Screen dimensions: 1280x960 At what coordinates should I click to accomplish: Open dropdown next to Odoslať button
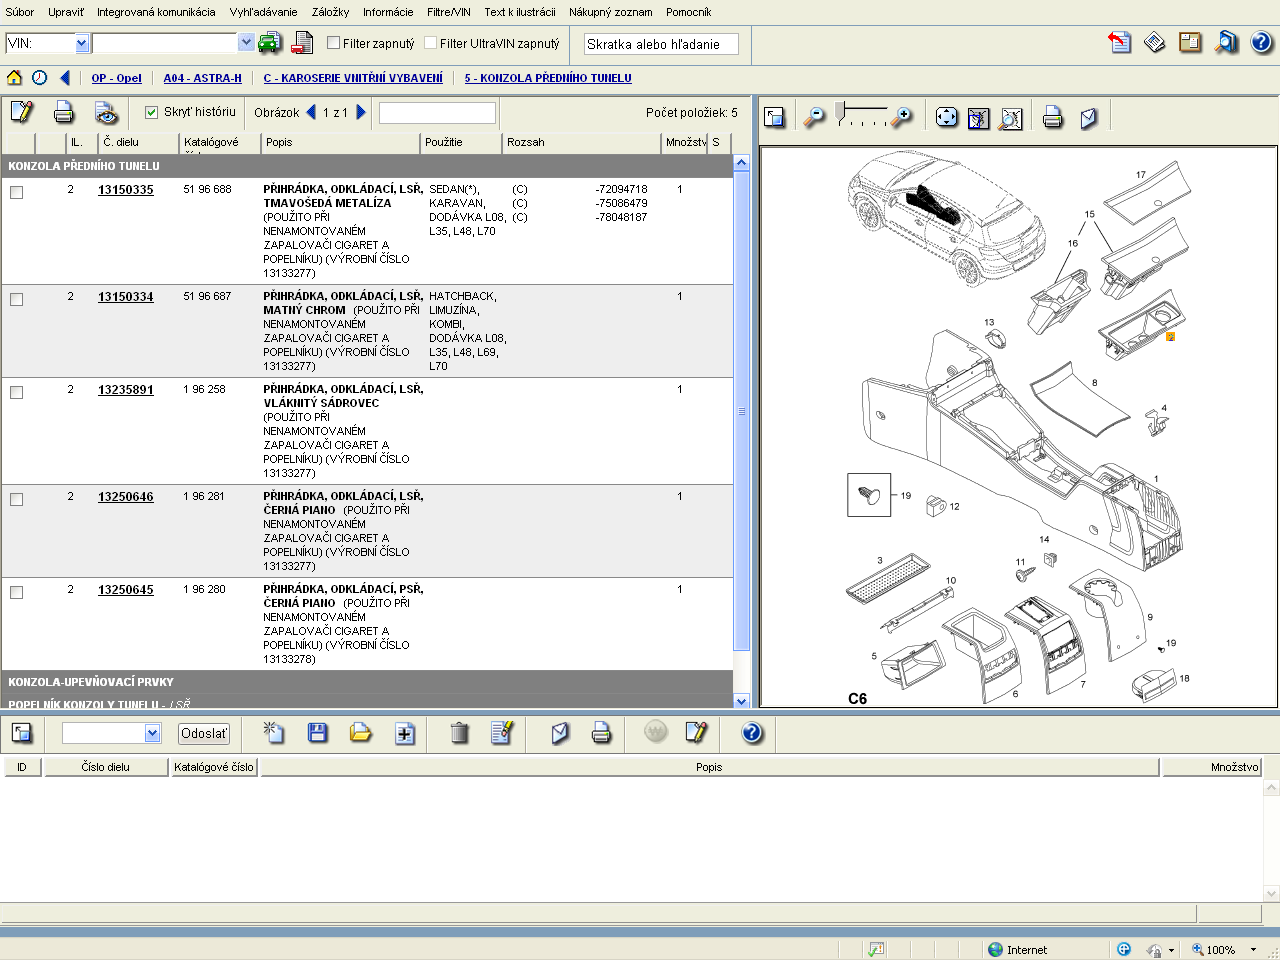(152, 733)
